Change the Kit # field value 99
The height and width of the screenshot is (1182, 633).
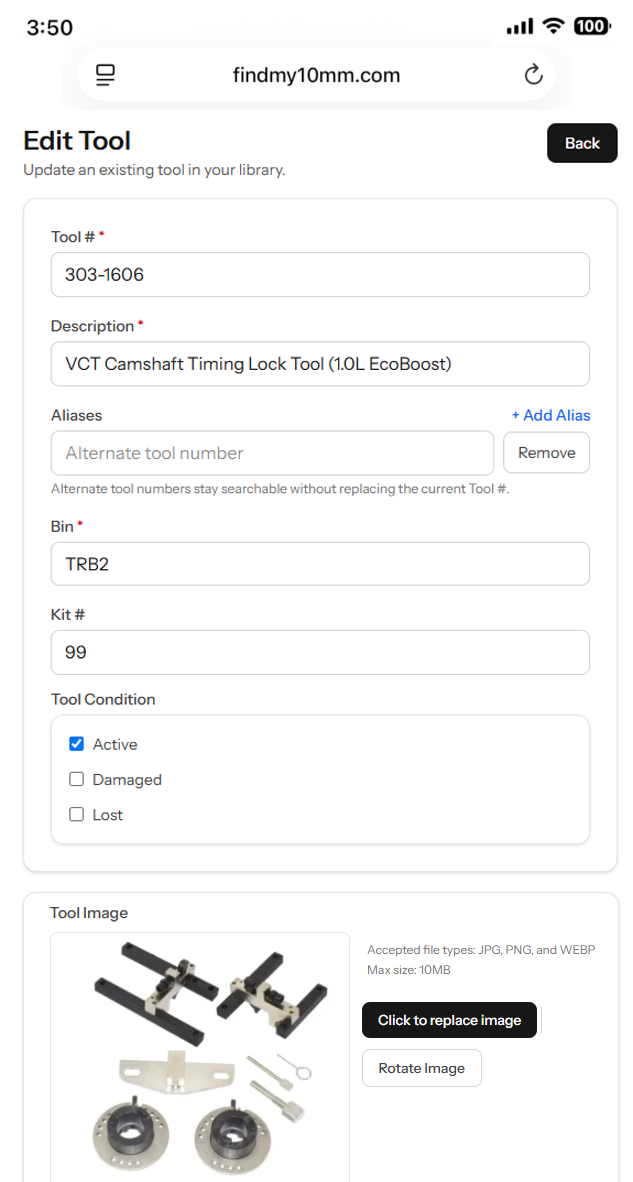point(320,652)
